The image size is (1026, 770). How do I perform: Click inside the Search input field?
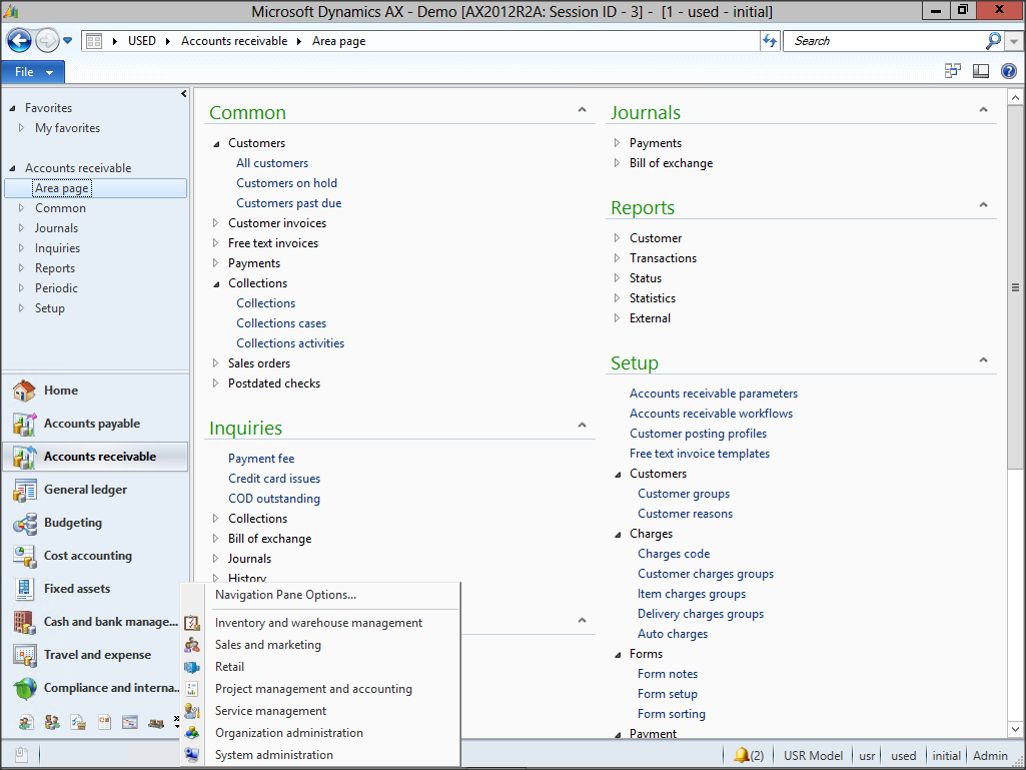[x=880, y=41]
